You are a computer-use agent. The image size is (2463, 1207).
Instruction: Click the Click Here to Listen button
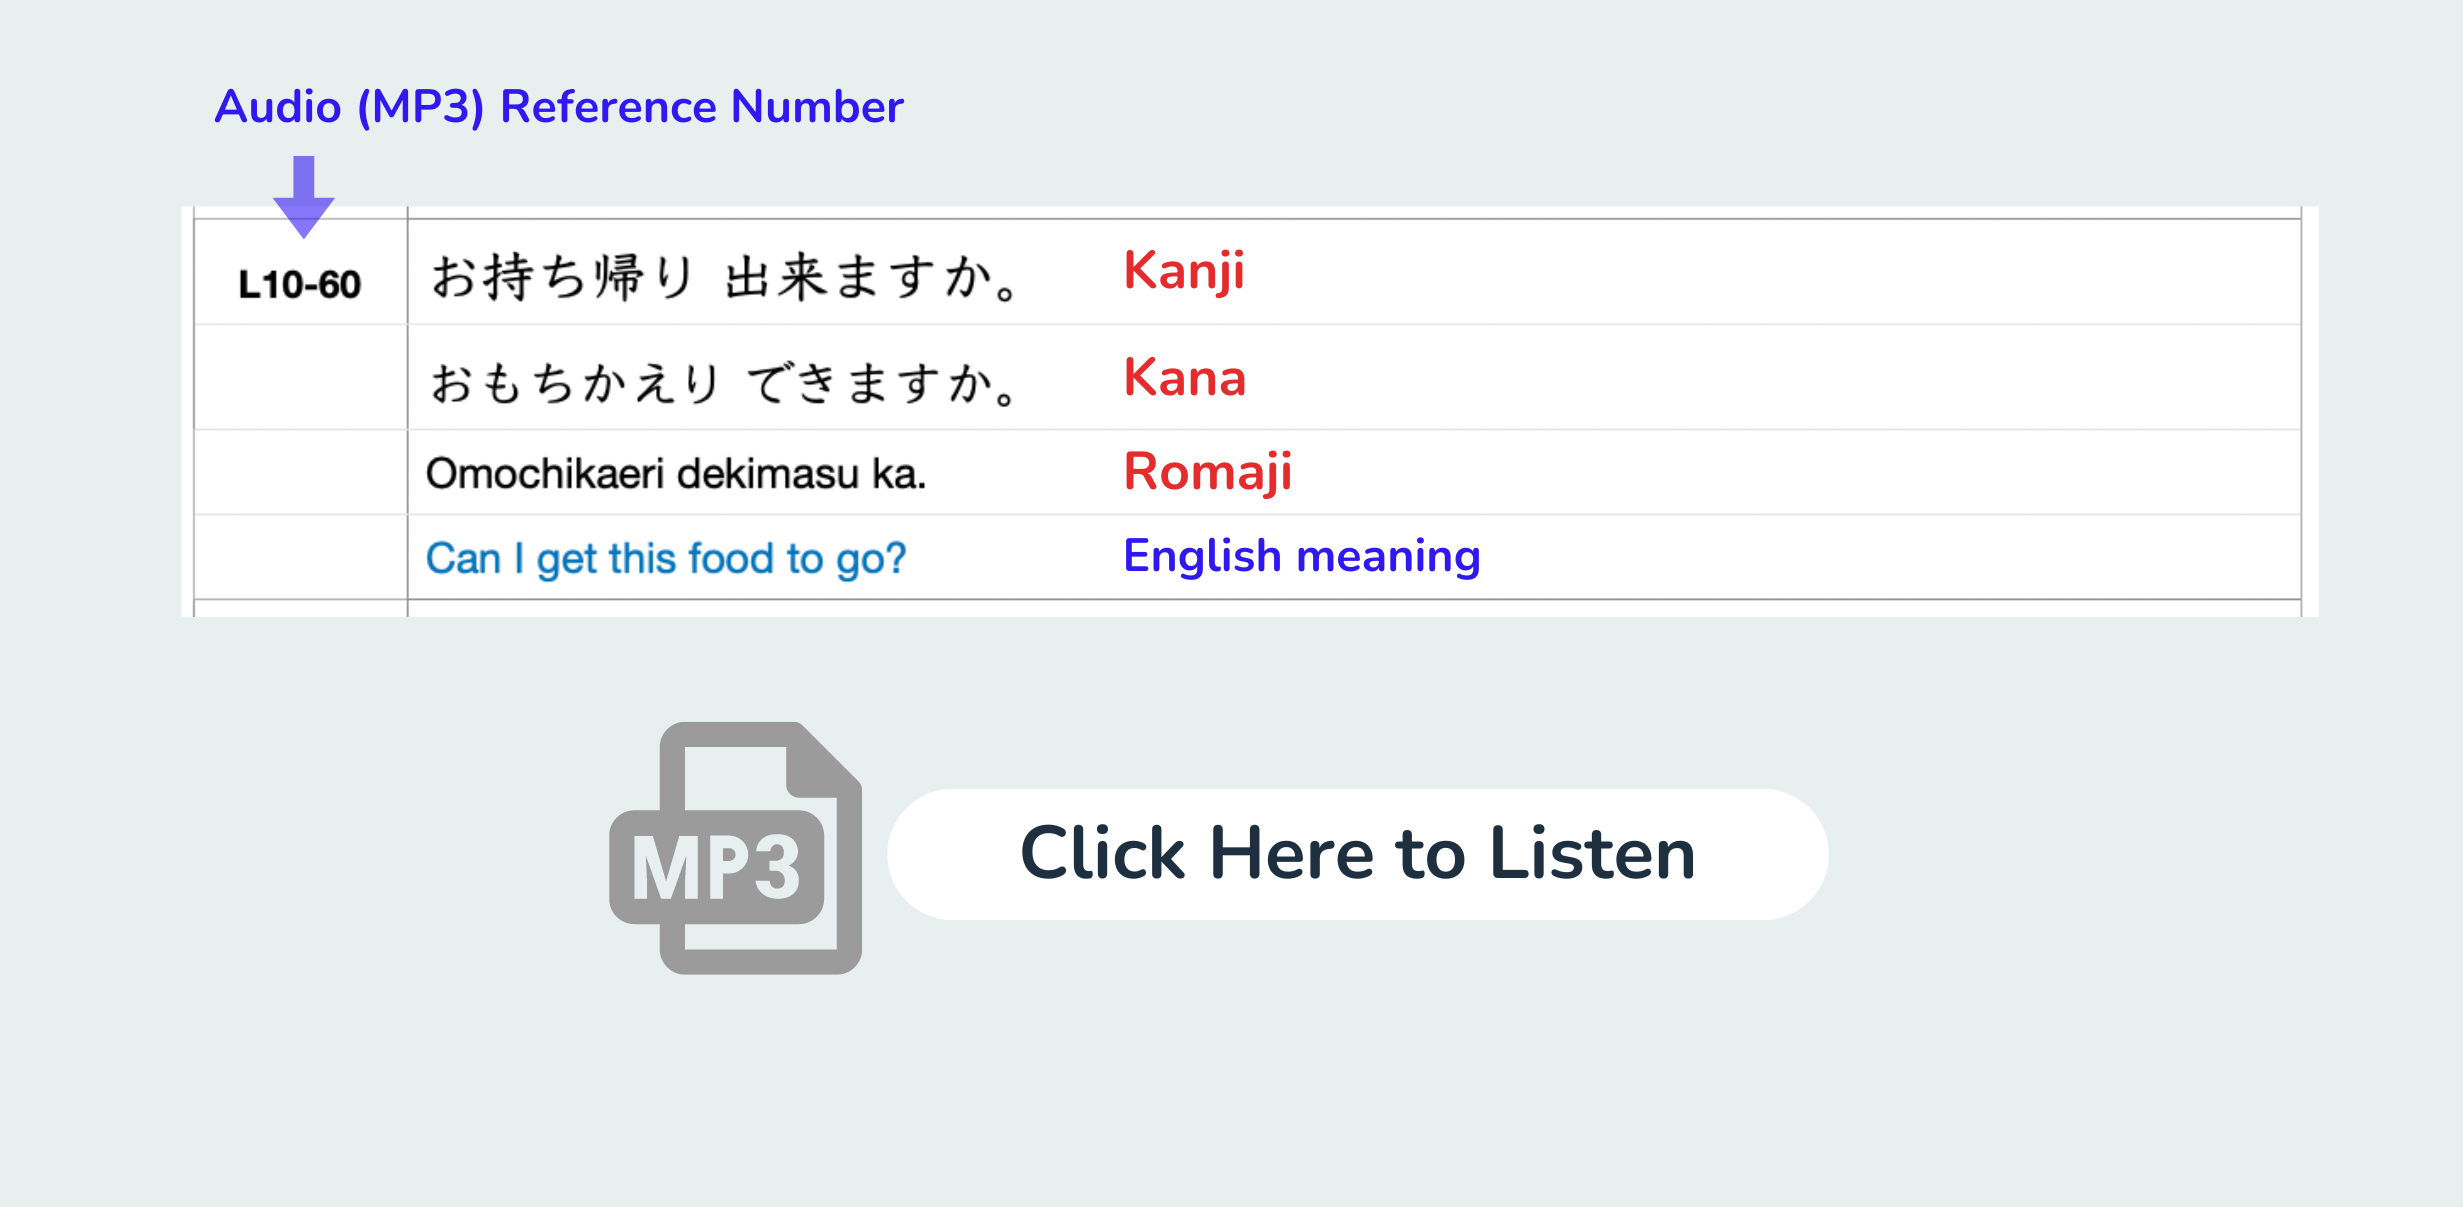click(1358, 854)
